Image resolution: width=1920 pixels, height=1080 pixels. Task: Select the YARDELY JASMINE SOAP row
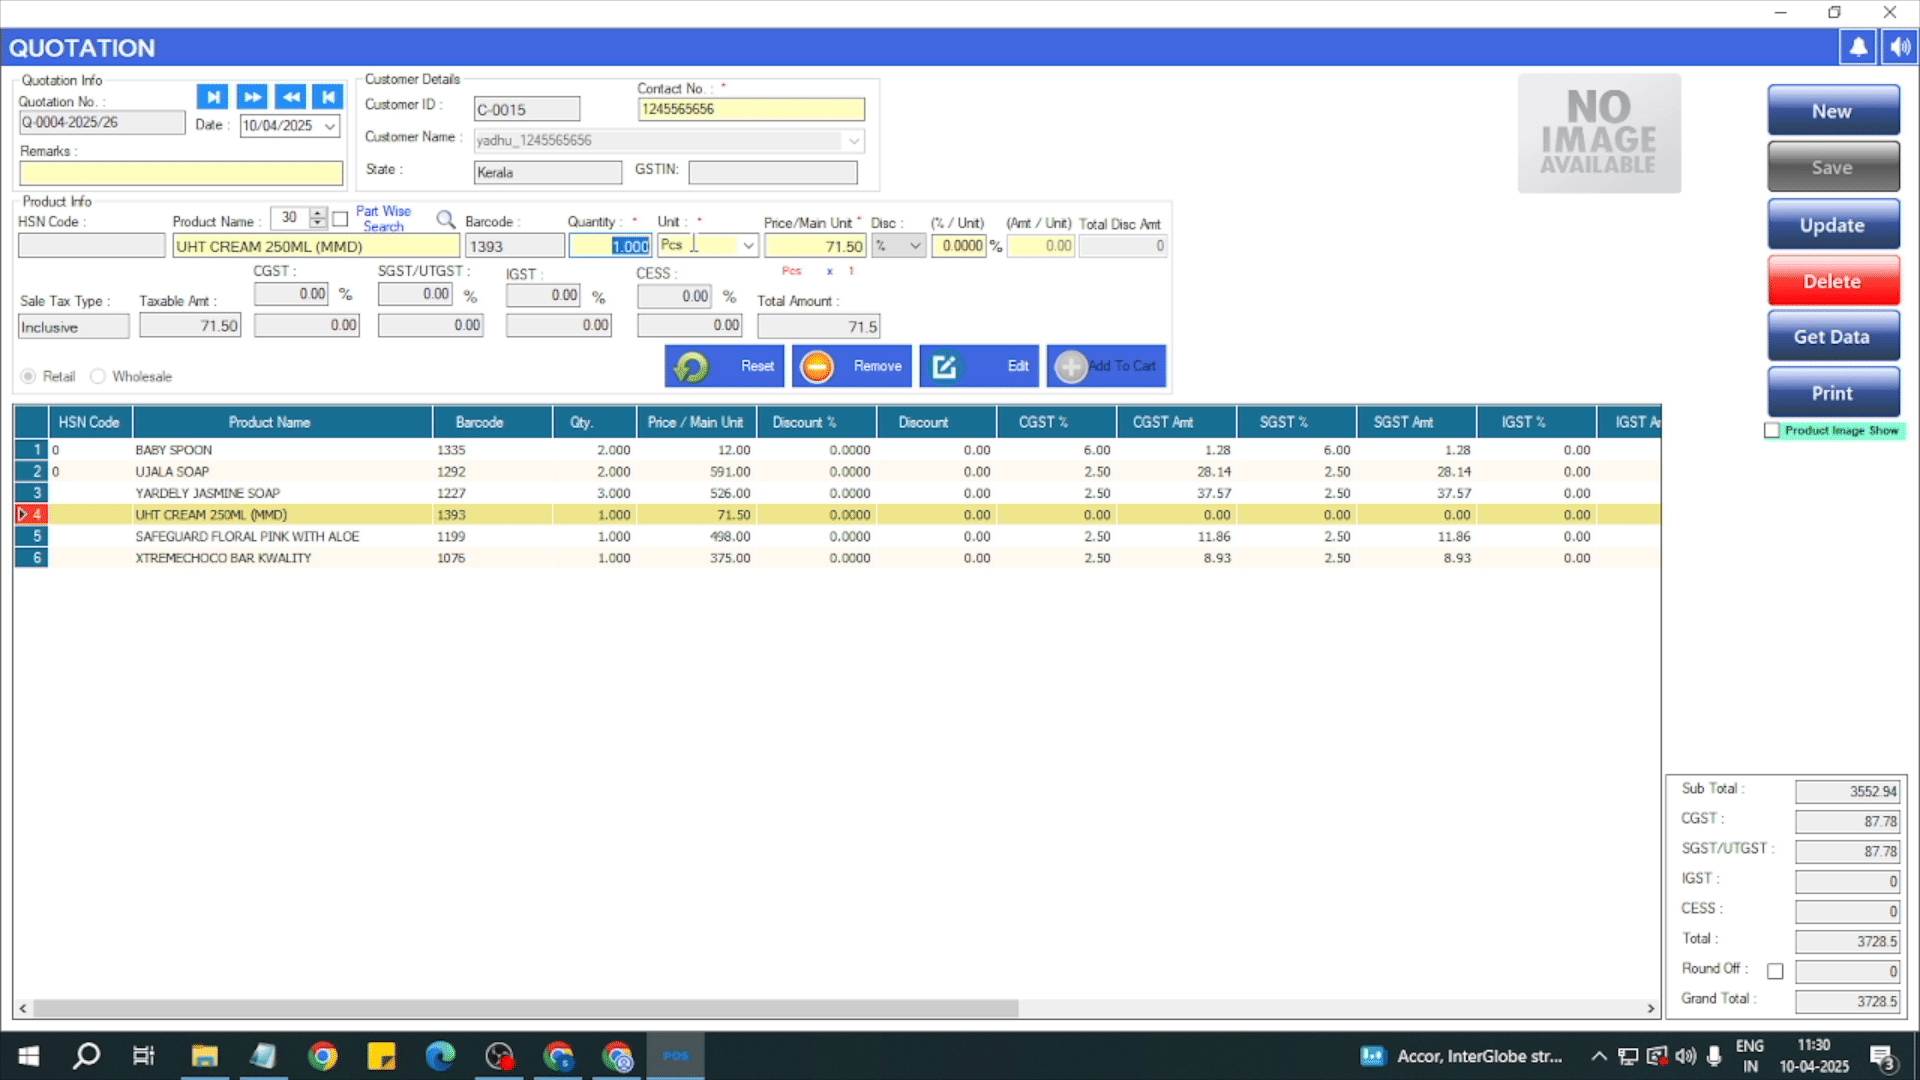(x=208, y=493)
